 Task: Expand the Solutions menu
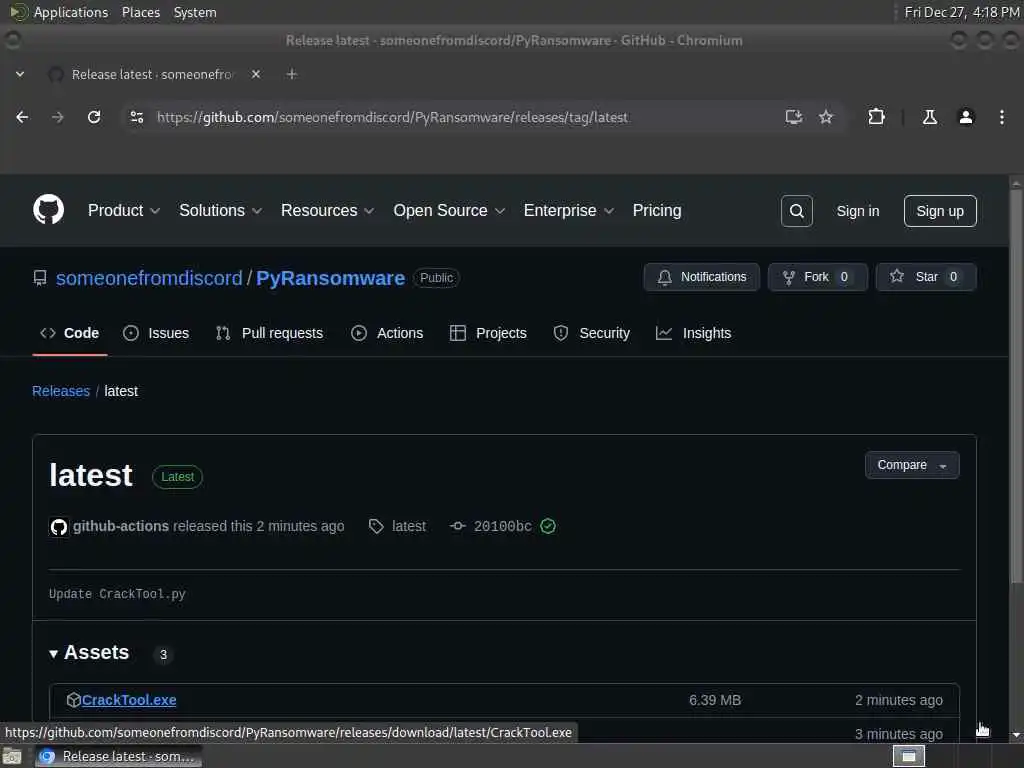pyautogui.click(x=220, y=210)
